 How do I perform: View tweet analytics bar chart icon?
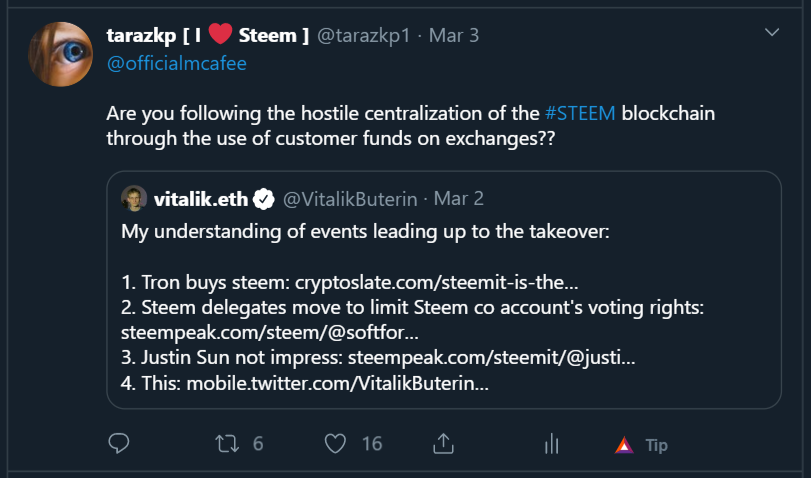(x=550, y=444)
